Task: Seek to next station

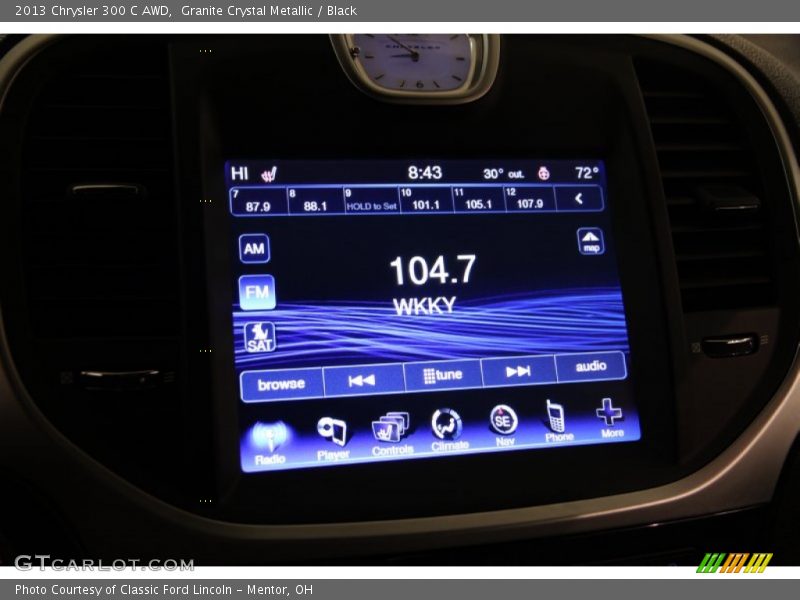Action: pyautogui.click(x=518, y=371)
